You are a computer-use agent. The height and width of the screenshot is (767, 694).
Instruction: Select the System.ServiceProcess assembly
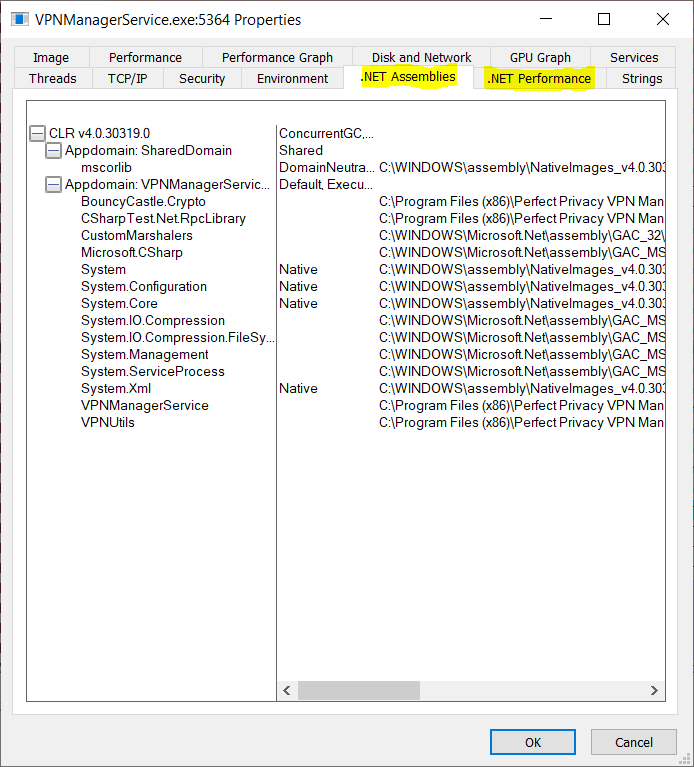(153, 371)
